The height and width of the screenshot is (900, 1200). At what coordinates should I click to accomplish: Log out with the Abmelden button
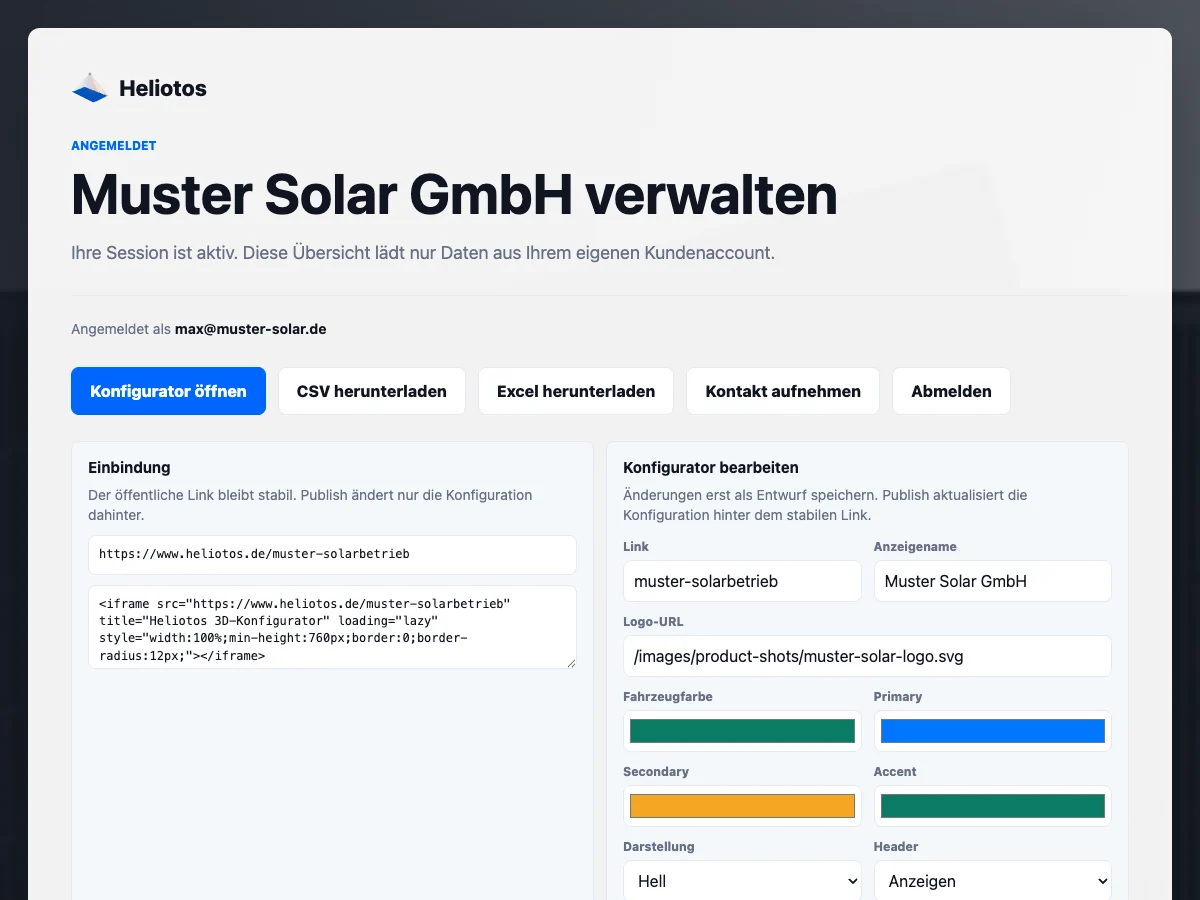click(951, 391)
